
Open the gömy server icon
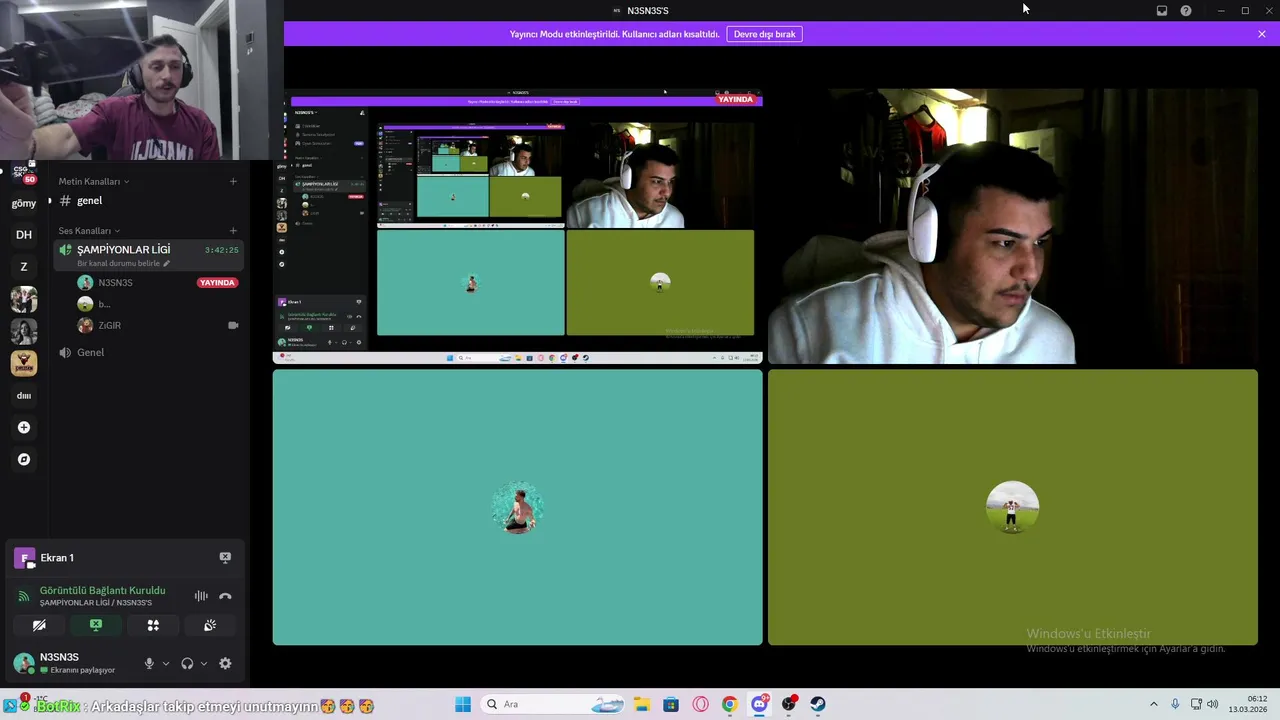(x=24, y=203)
